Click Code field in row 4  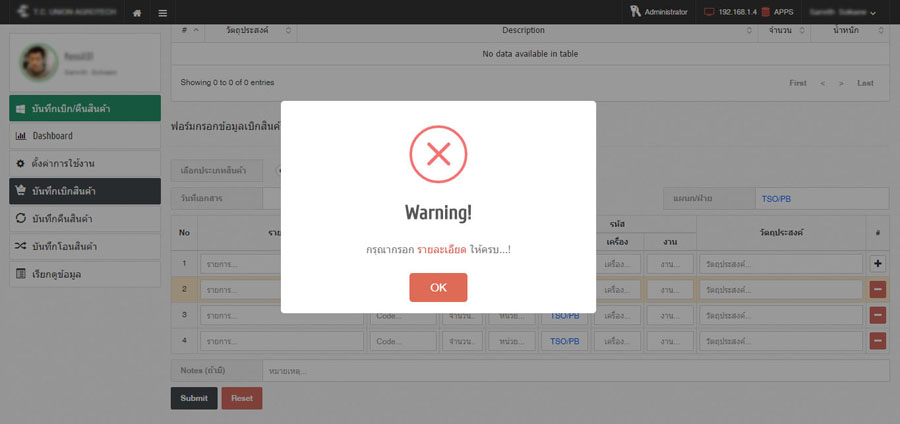coord(403,341)
